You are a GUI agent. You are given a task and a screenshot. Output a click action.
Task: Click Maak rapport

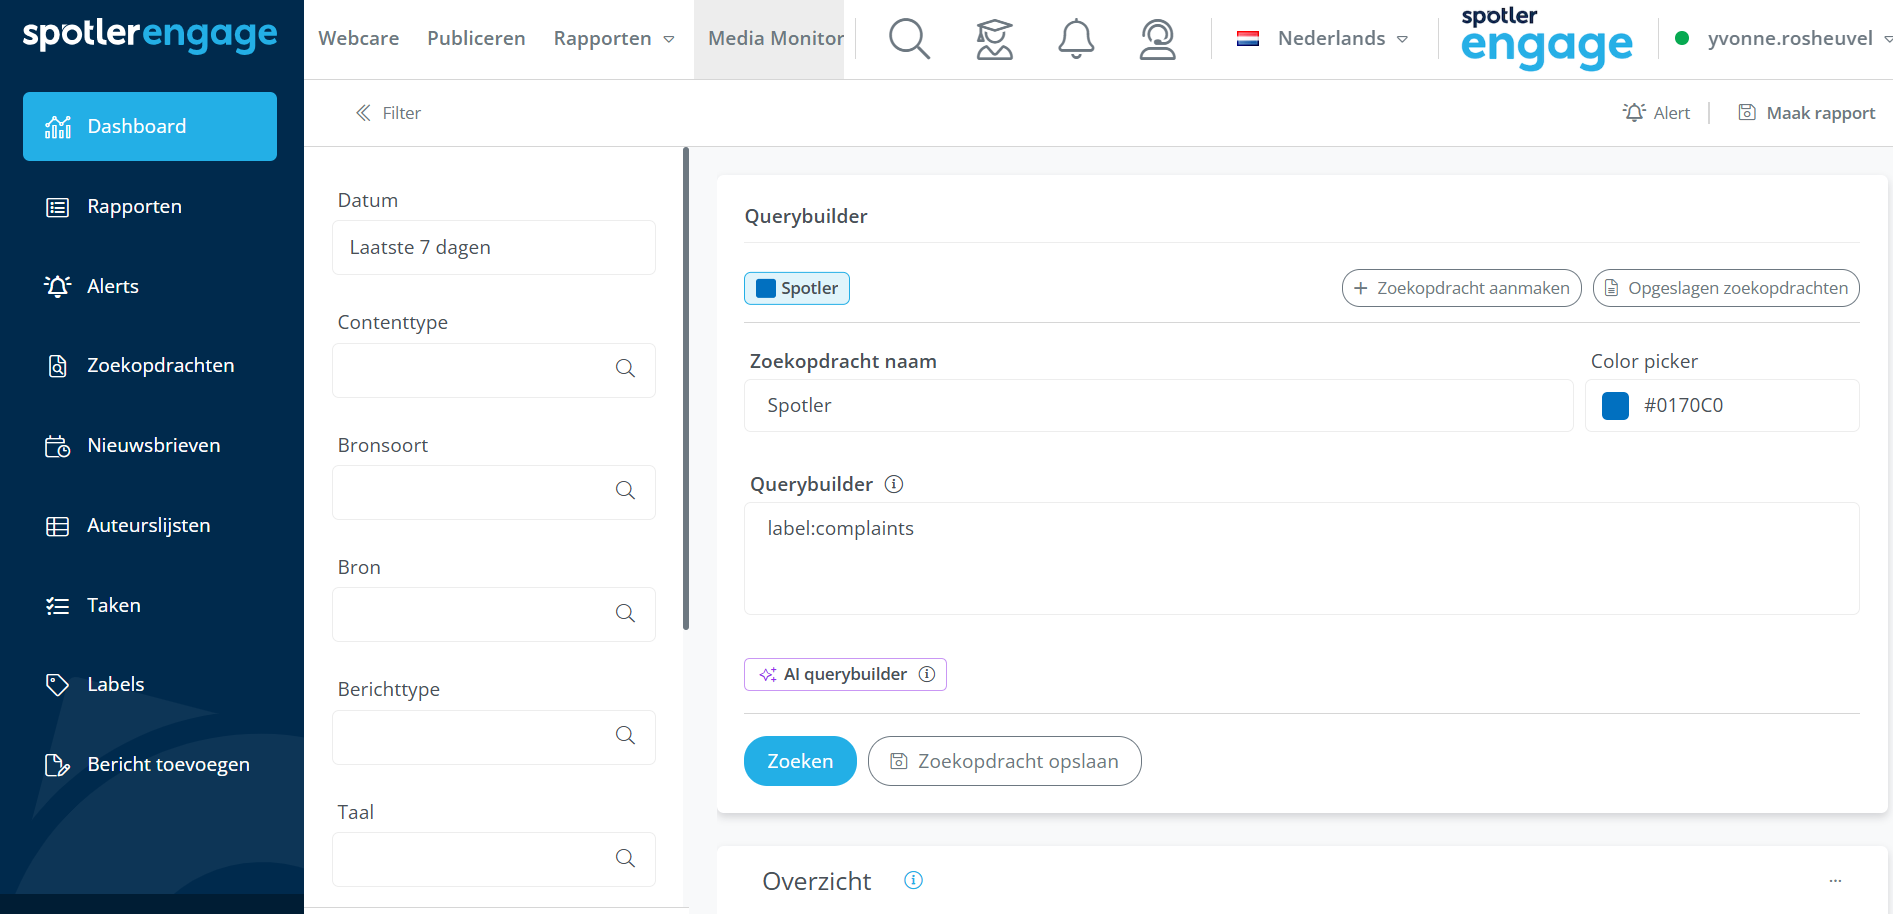point(1807,113)
